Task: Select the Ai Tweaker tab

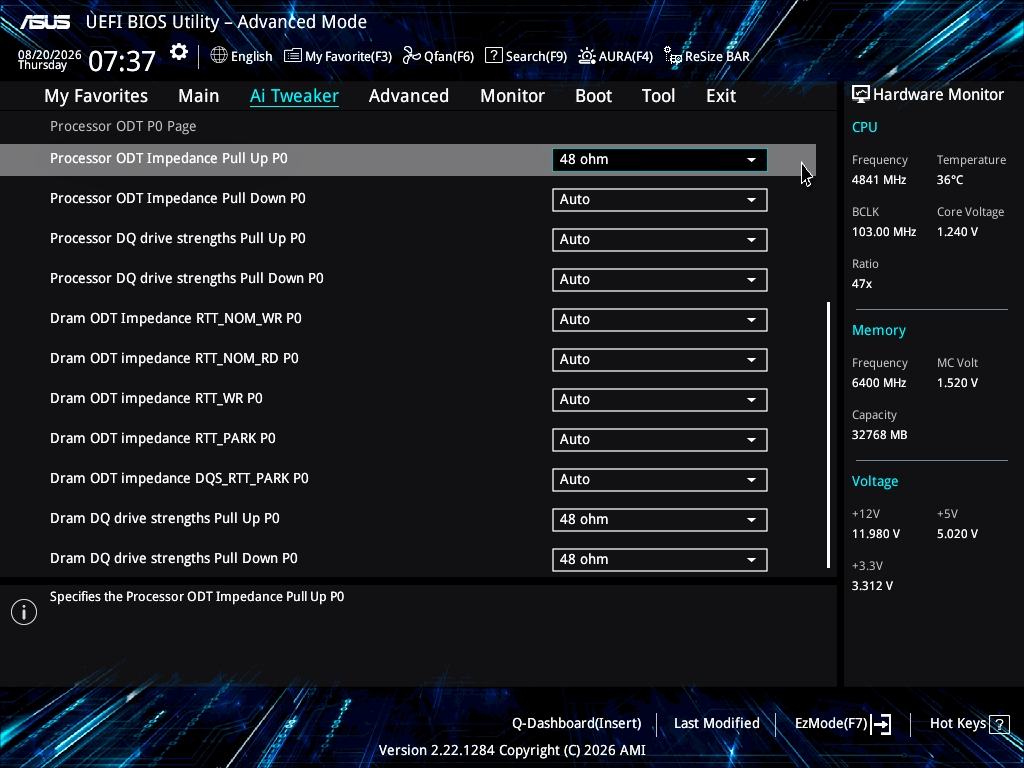Action: (x=294, y=96)
